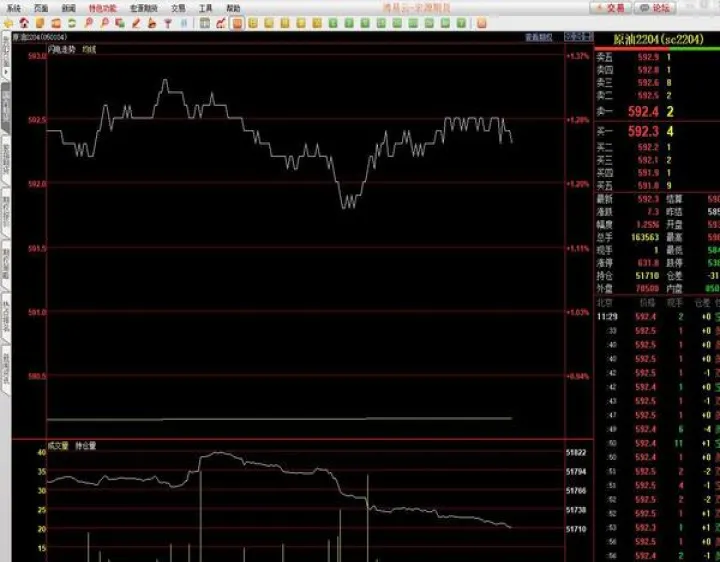This screenshot has height=562, width=720.
Task: Open the 系统 menu
Action: [14, 7]
